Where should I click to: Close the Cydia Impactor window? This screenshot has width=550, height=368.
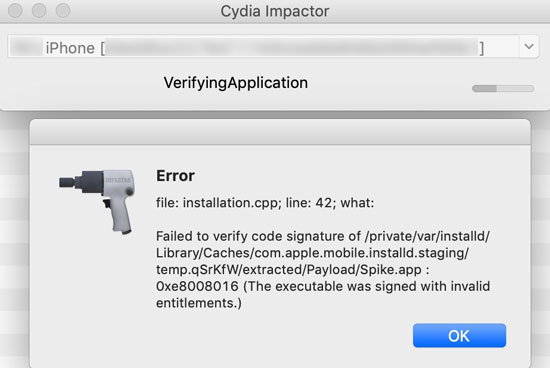pos(15,10)
